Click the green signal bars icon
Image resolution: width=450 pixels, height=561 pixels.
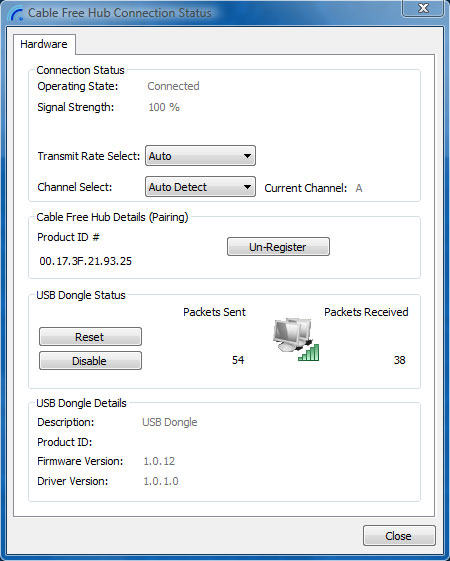[309, 352]
